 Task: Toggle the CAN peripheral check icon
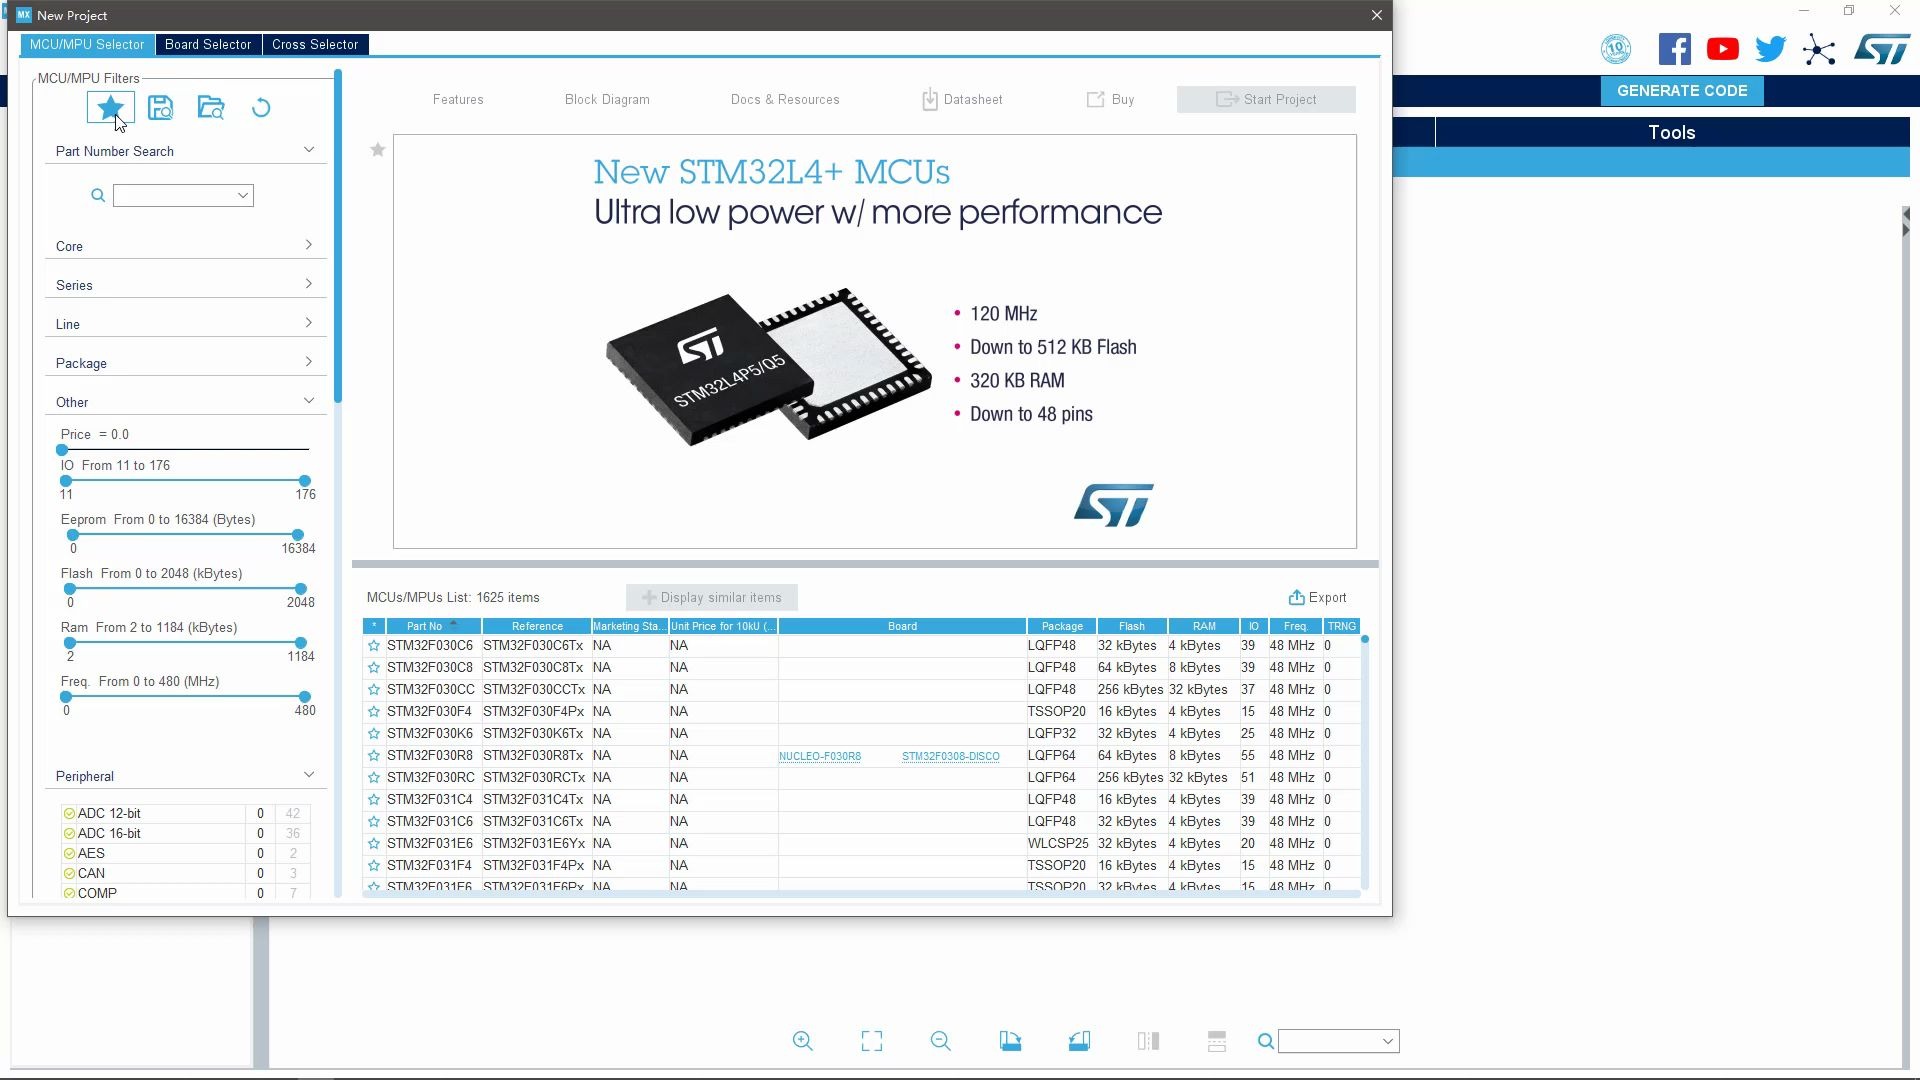coord(69,874)
